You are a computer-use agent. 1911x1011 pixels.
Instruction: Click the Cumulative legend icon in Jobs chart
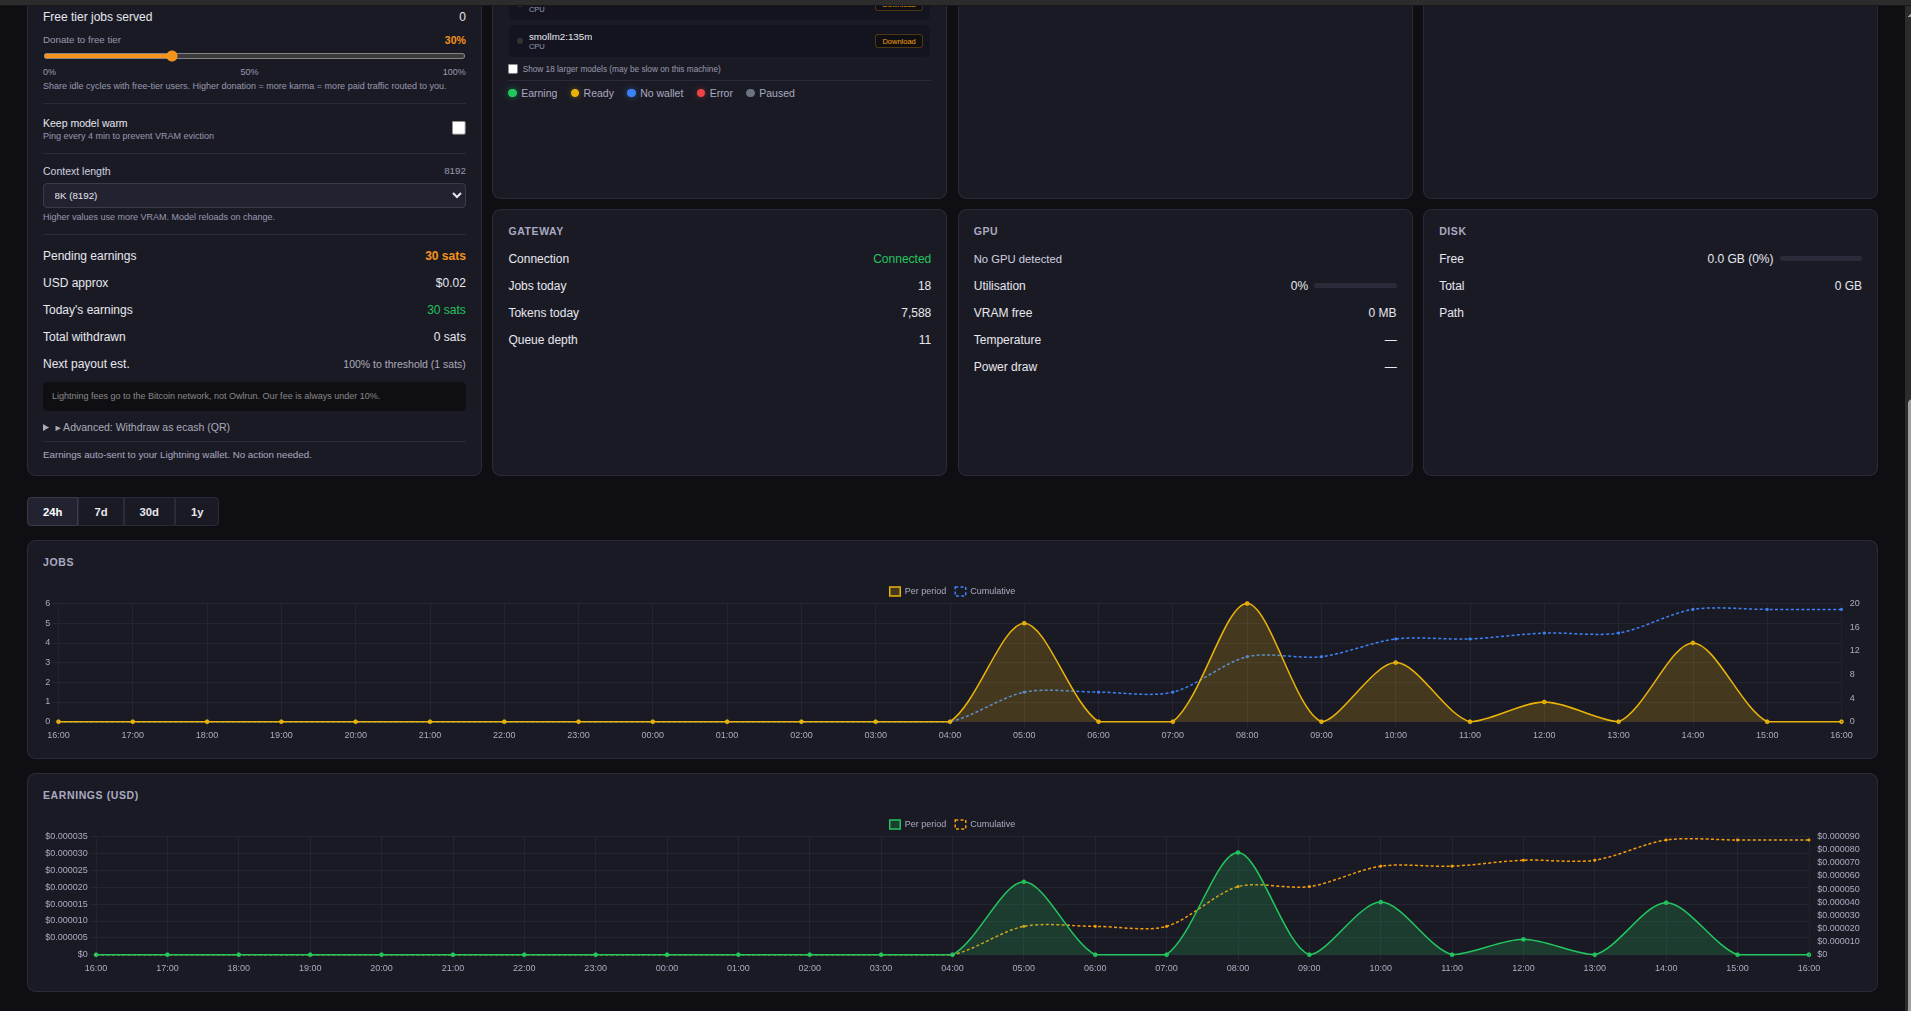coord(960,591)
